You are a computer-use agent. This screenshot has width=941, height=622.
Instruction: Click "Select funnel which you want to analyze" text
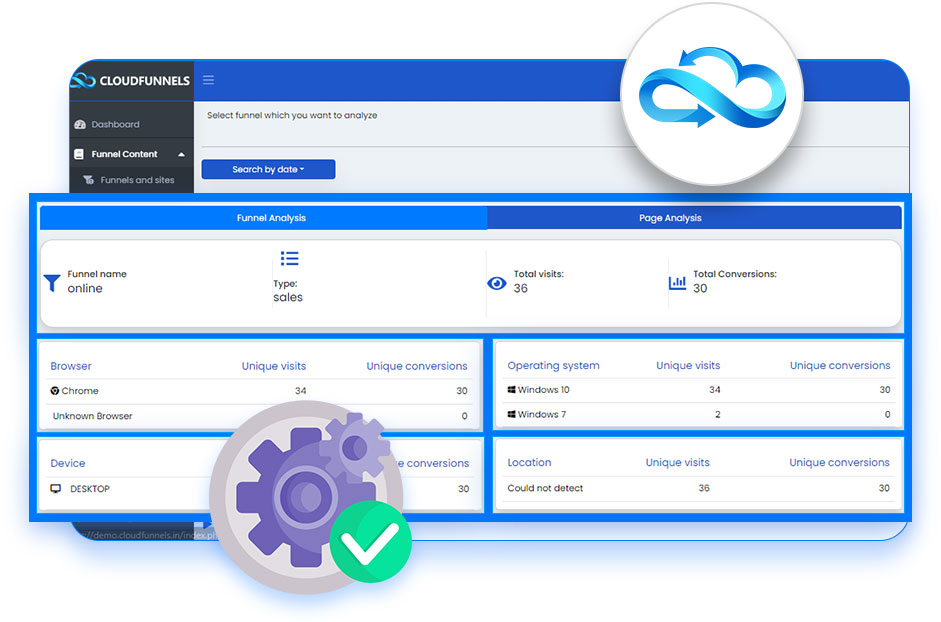[x=292, y=115]
